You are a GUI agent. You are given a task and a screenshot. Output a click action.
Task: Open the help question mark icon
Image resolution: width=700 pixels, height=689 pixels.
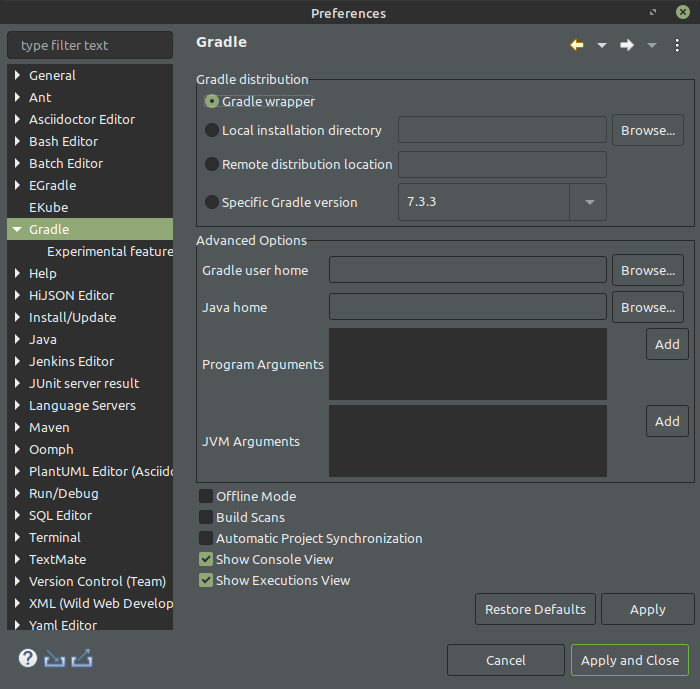point(28,658)
